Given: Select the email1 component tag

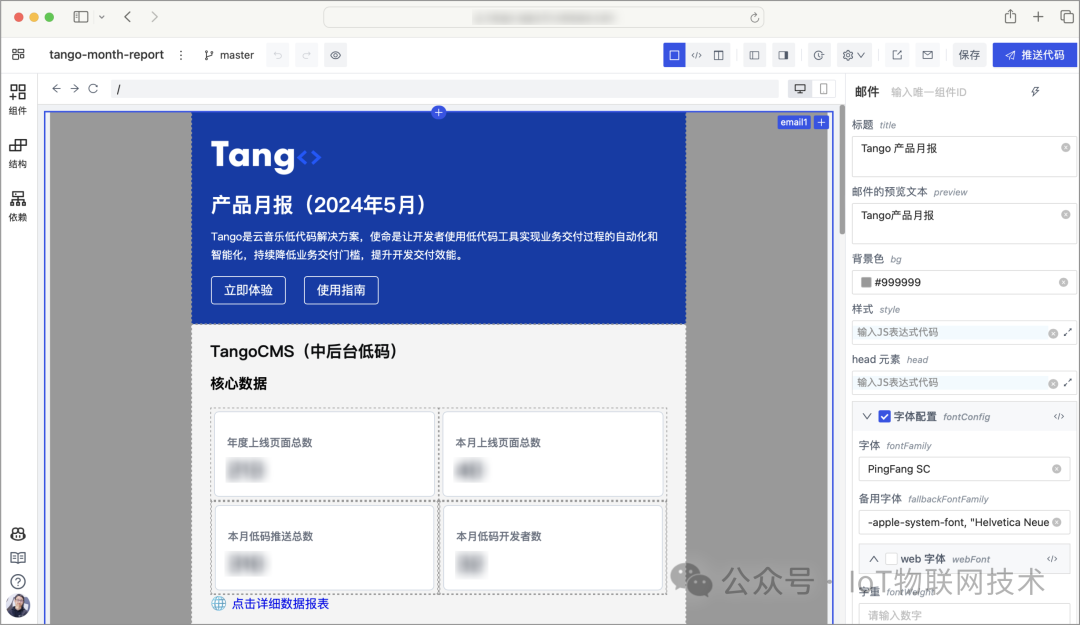Looking at the screenshot, I should (793, 122).
